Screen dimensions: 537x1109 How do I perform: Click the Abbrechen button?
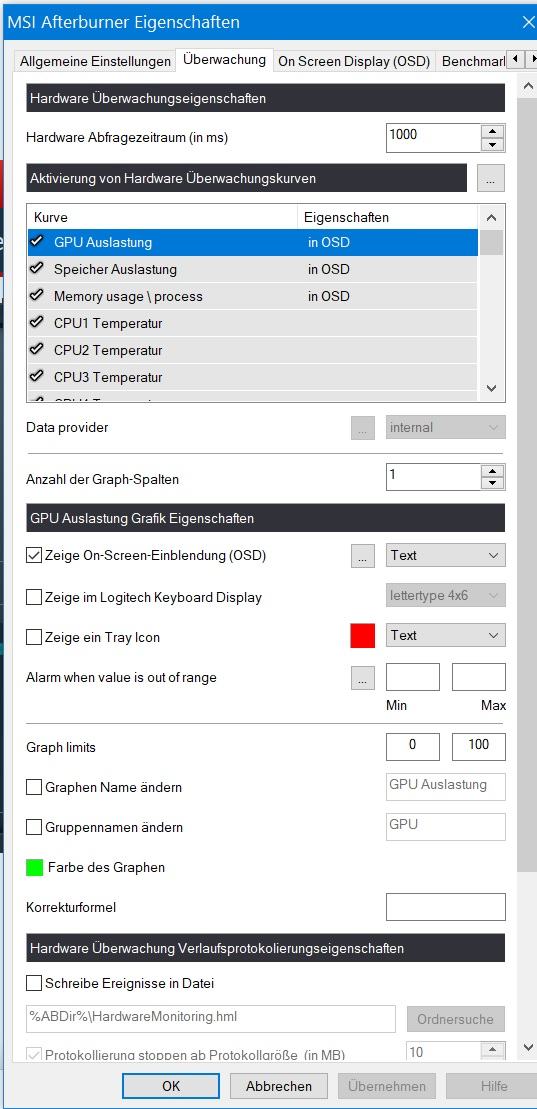click(x=279, y=1086)
